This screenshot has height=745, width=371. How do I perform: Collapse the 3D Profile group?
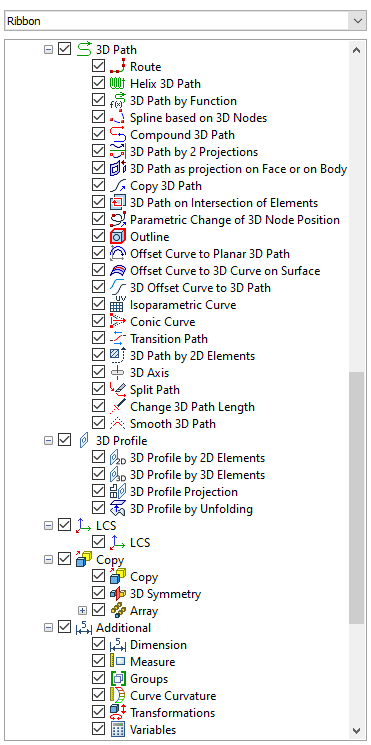(x=48, y=441)
